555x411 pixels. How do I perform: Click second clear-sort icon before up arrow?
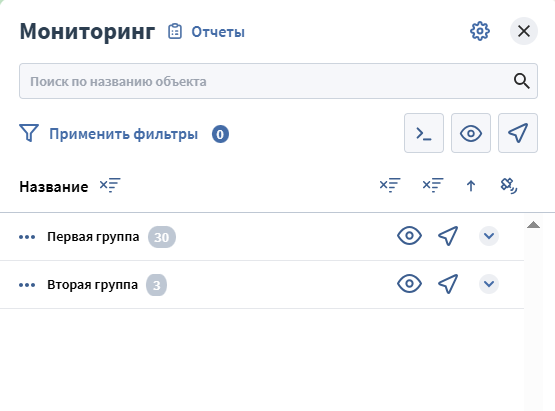433,185
